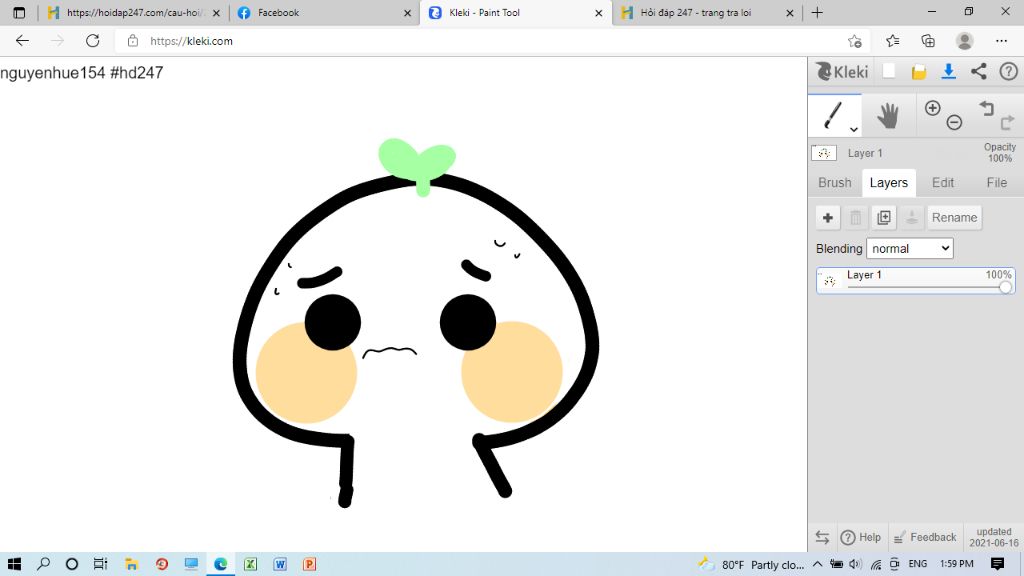
Task: Click the Kleki logo
Action: coord(842,72)
